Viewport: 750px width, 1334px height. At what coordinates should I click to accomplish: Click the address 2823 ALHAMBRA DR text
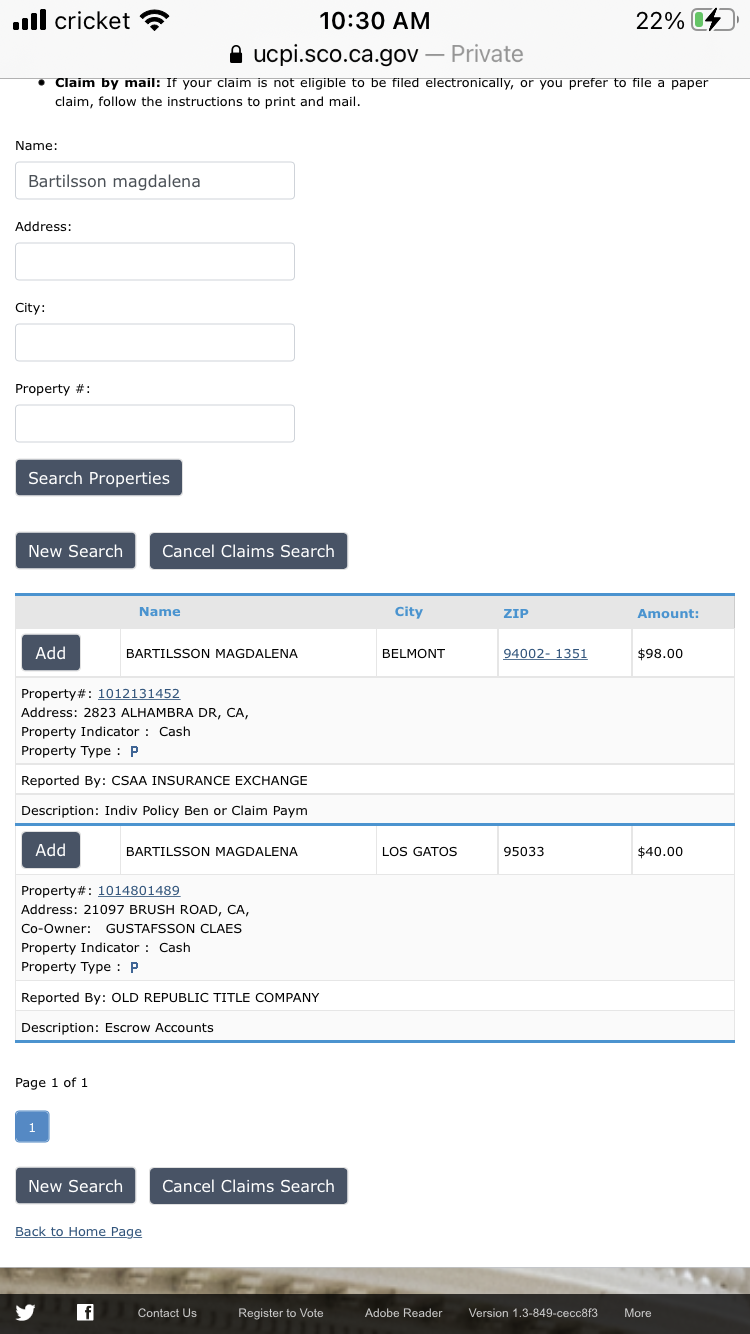click(x=135, y=712)
